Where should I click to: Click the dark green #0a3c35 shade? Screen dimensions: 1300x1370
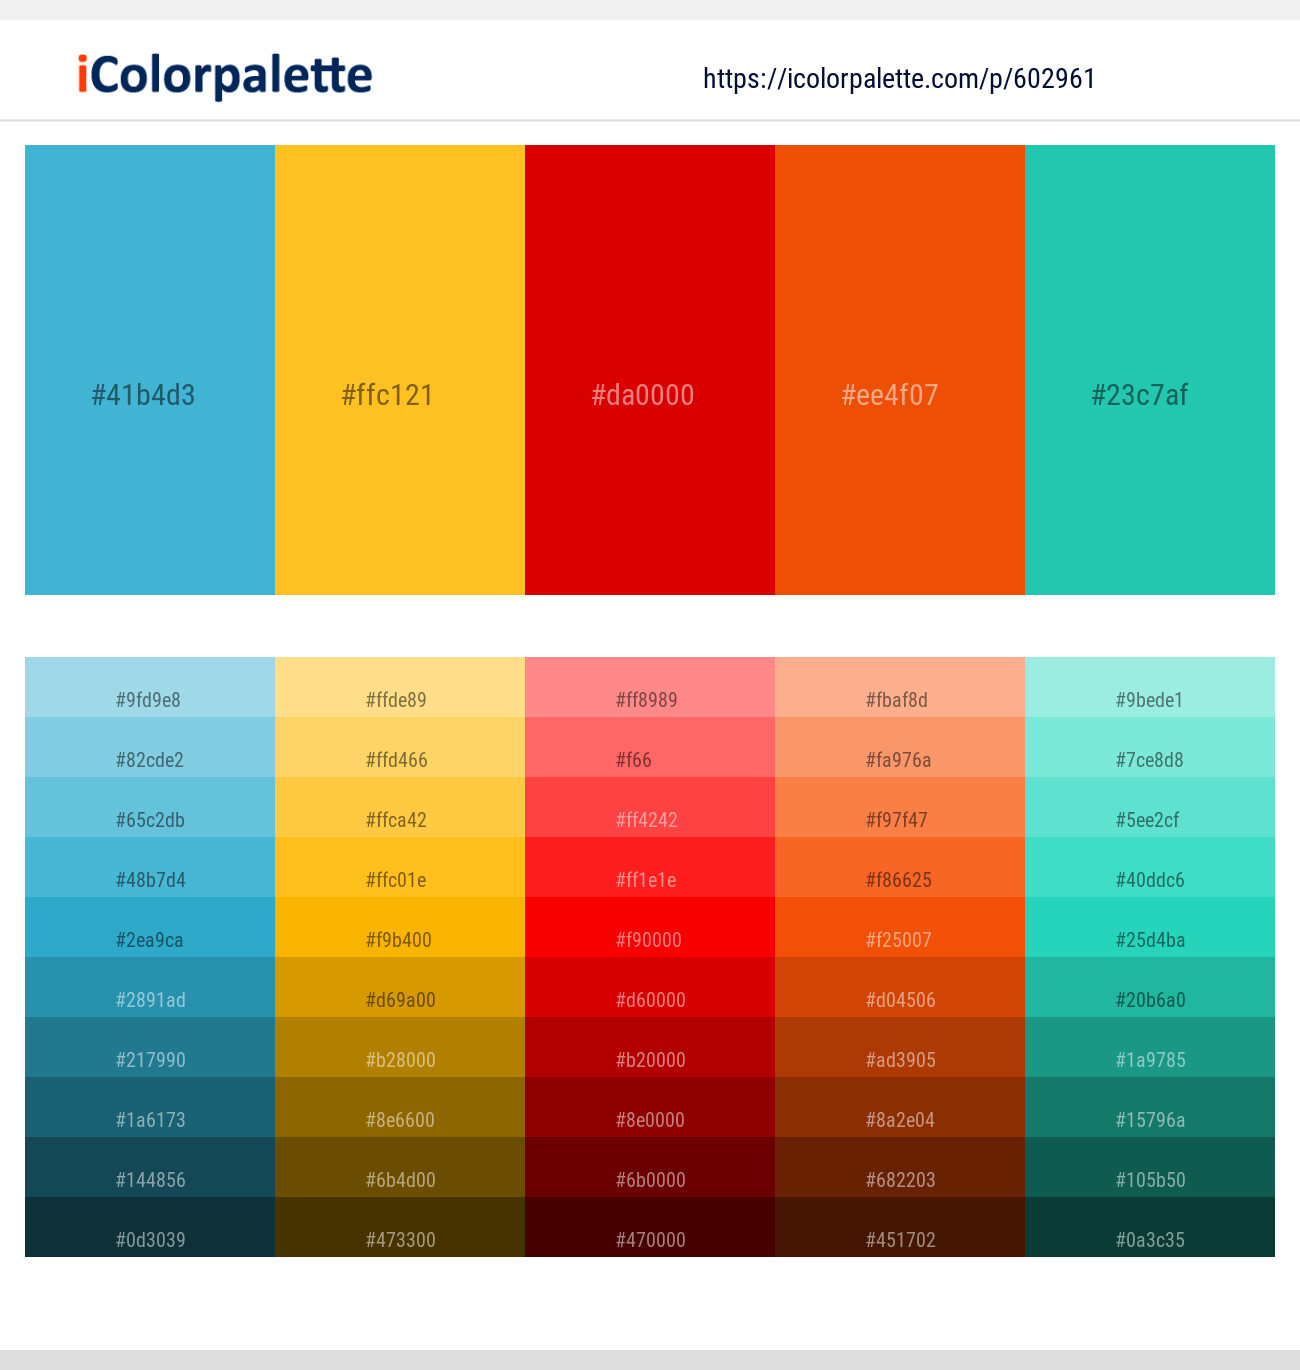1149,1240
